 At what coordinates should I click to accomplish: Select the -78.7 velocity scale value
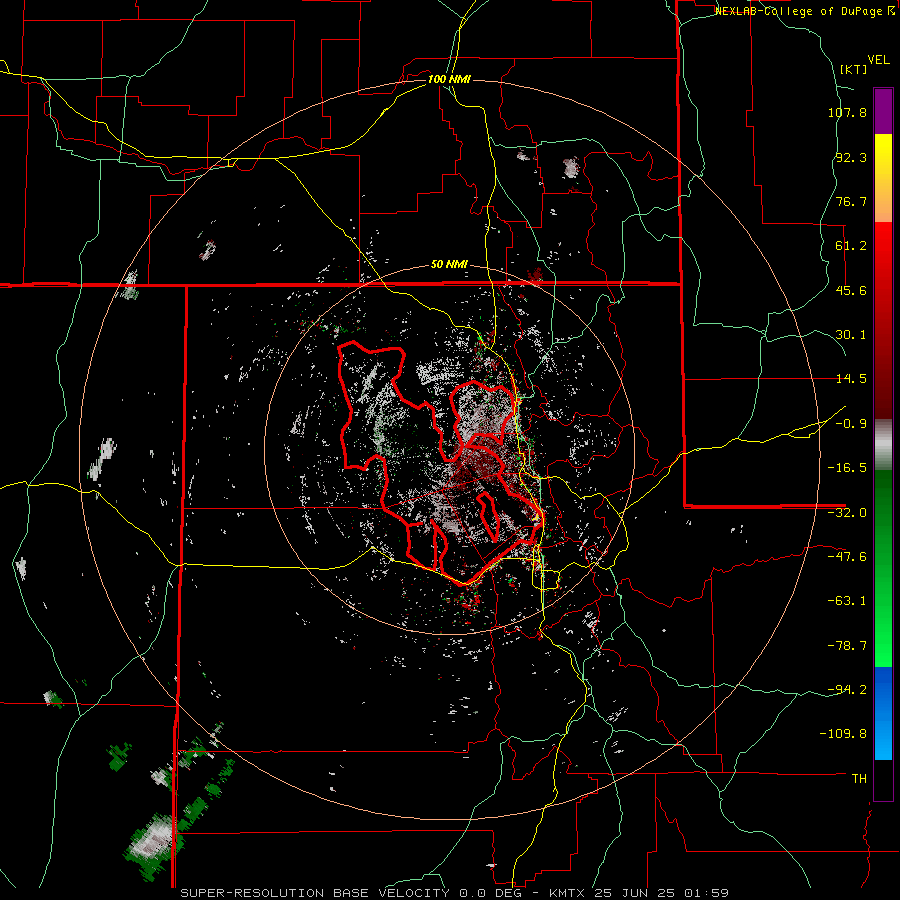click(847, 646)
